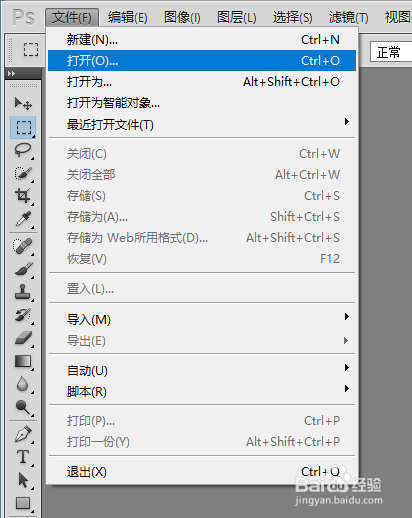Open the 视图 menu
412x518 pixels.
pos(397,17)
